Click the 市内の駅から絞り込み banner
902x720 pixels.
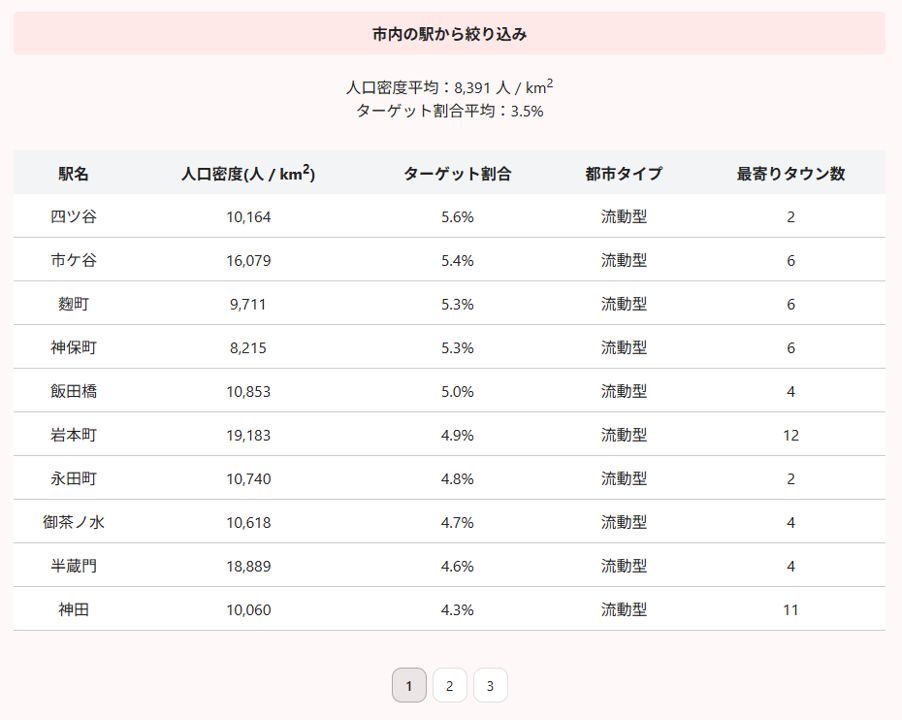click(449, 34)
